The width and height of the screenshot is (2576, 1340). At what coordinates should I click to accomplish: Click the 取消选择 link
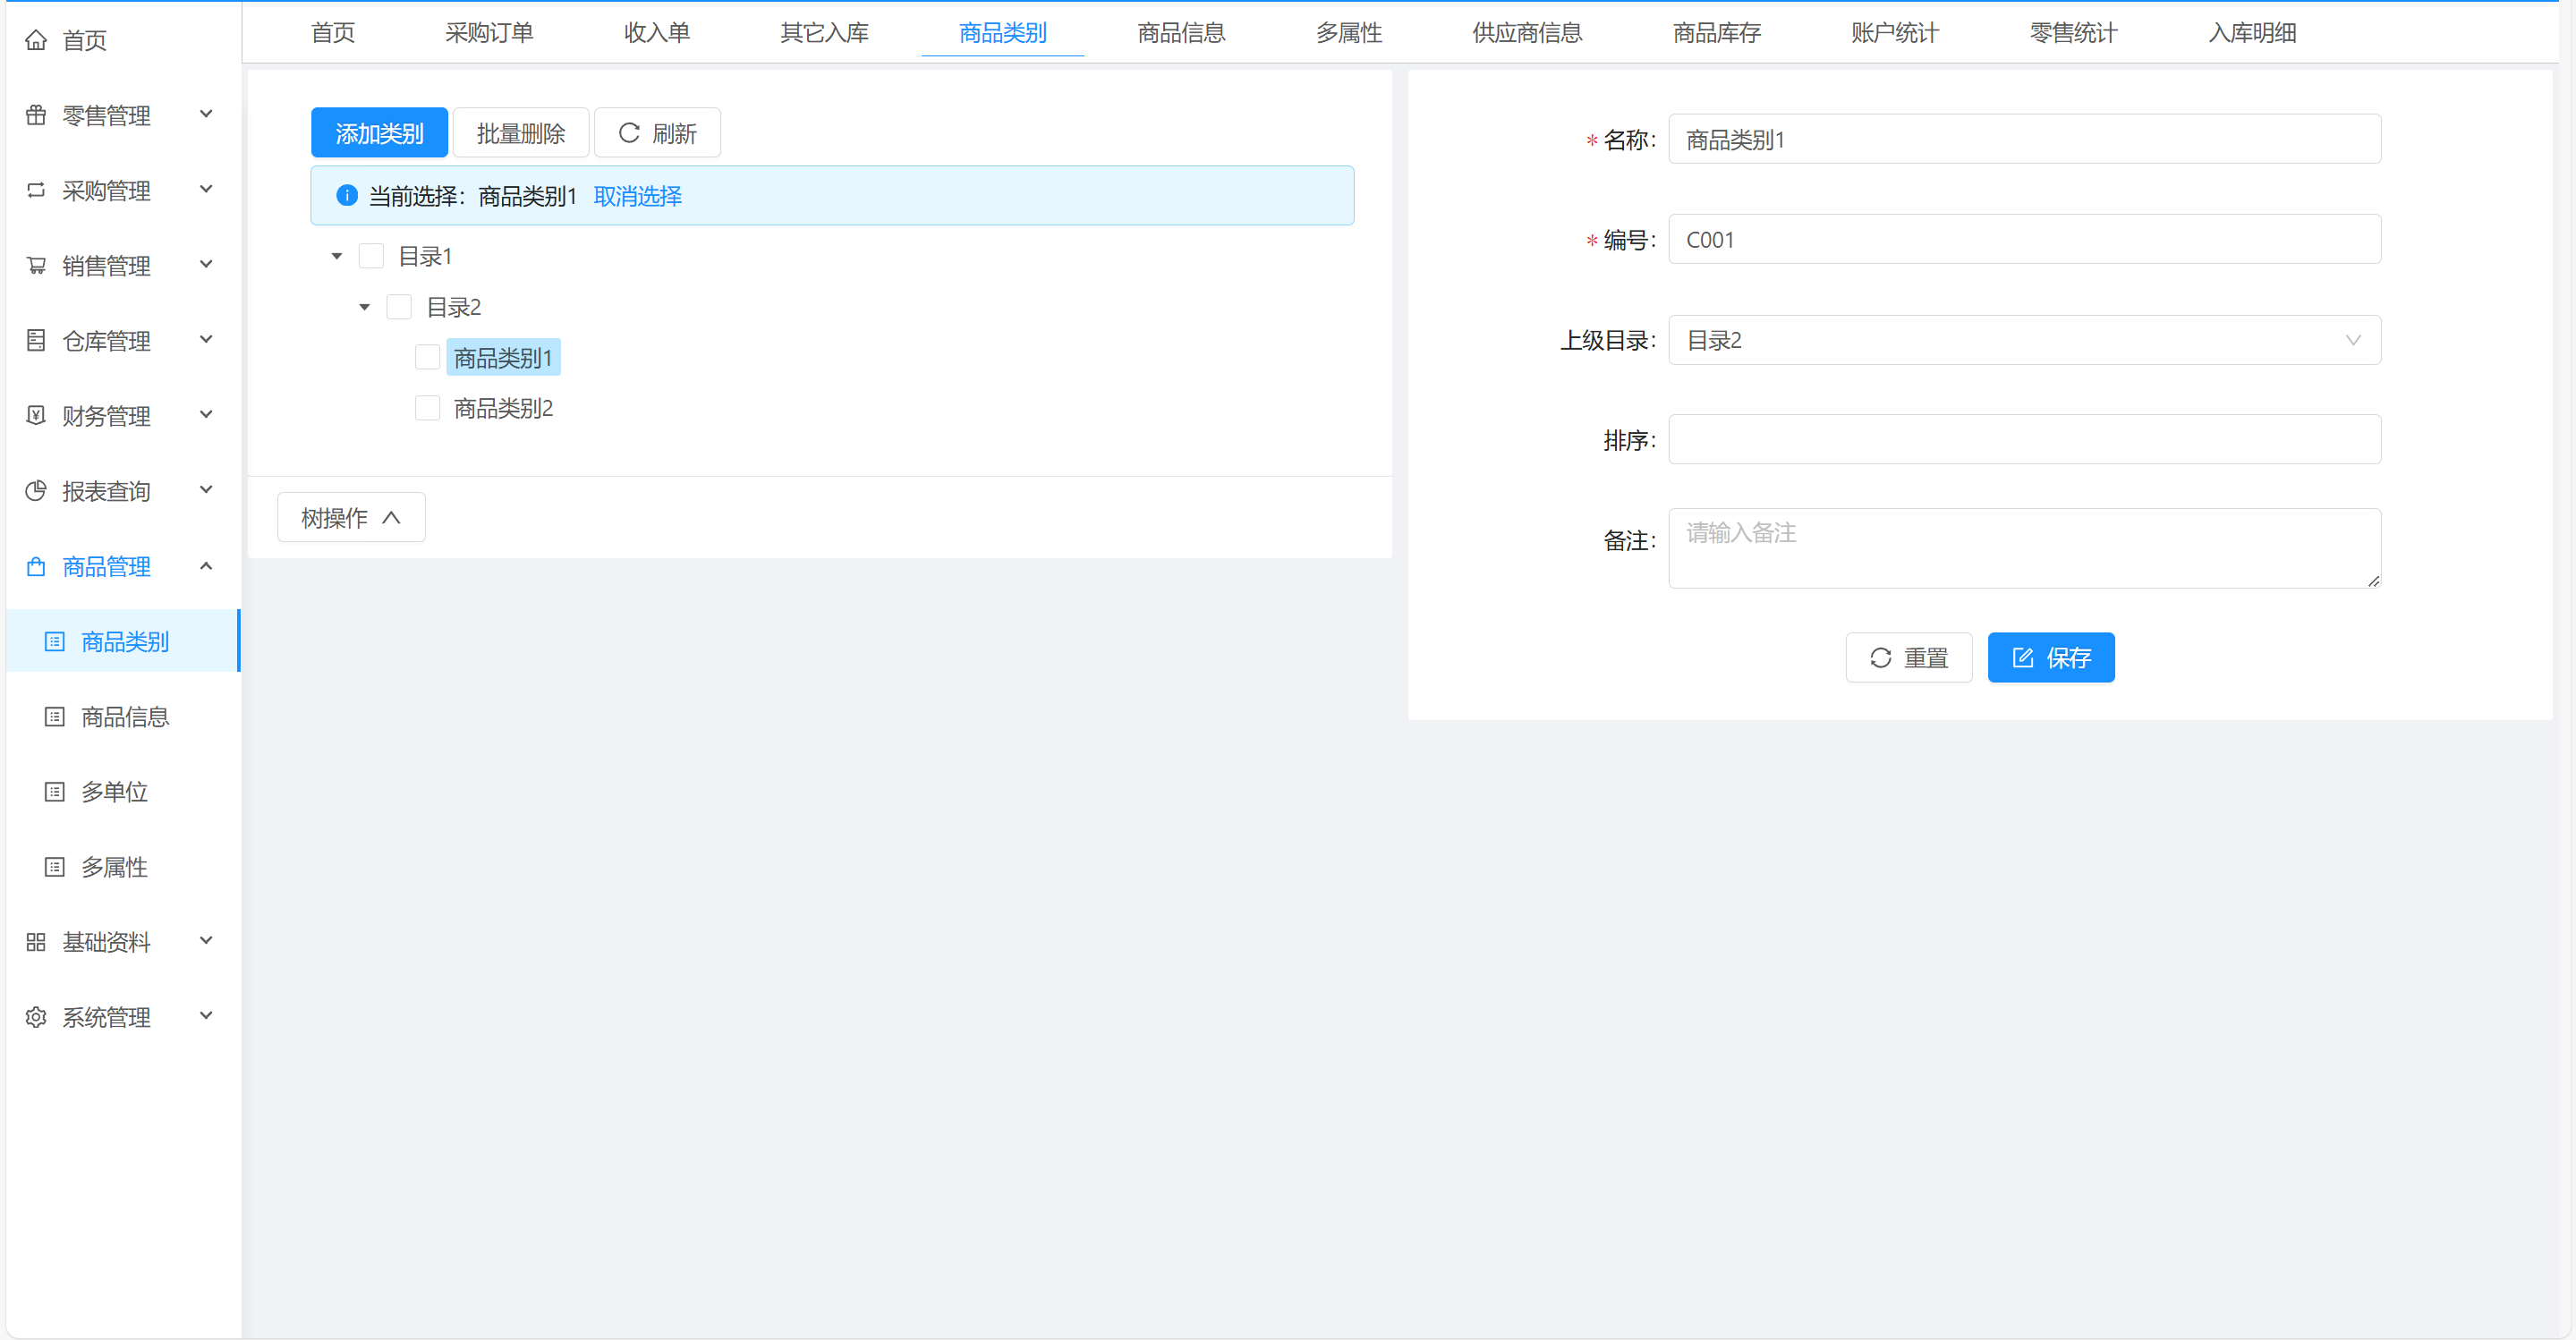(x=637, y=196)
